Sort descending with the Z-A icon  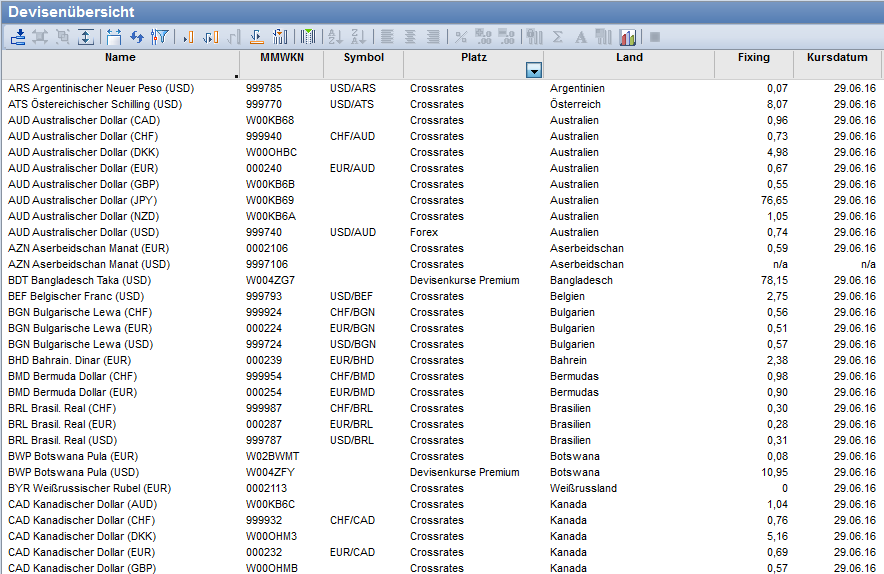pos(357,37)
